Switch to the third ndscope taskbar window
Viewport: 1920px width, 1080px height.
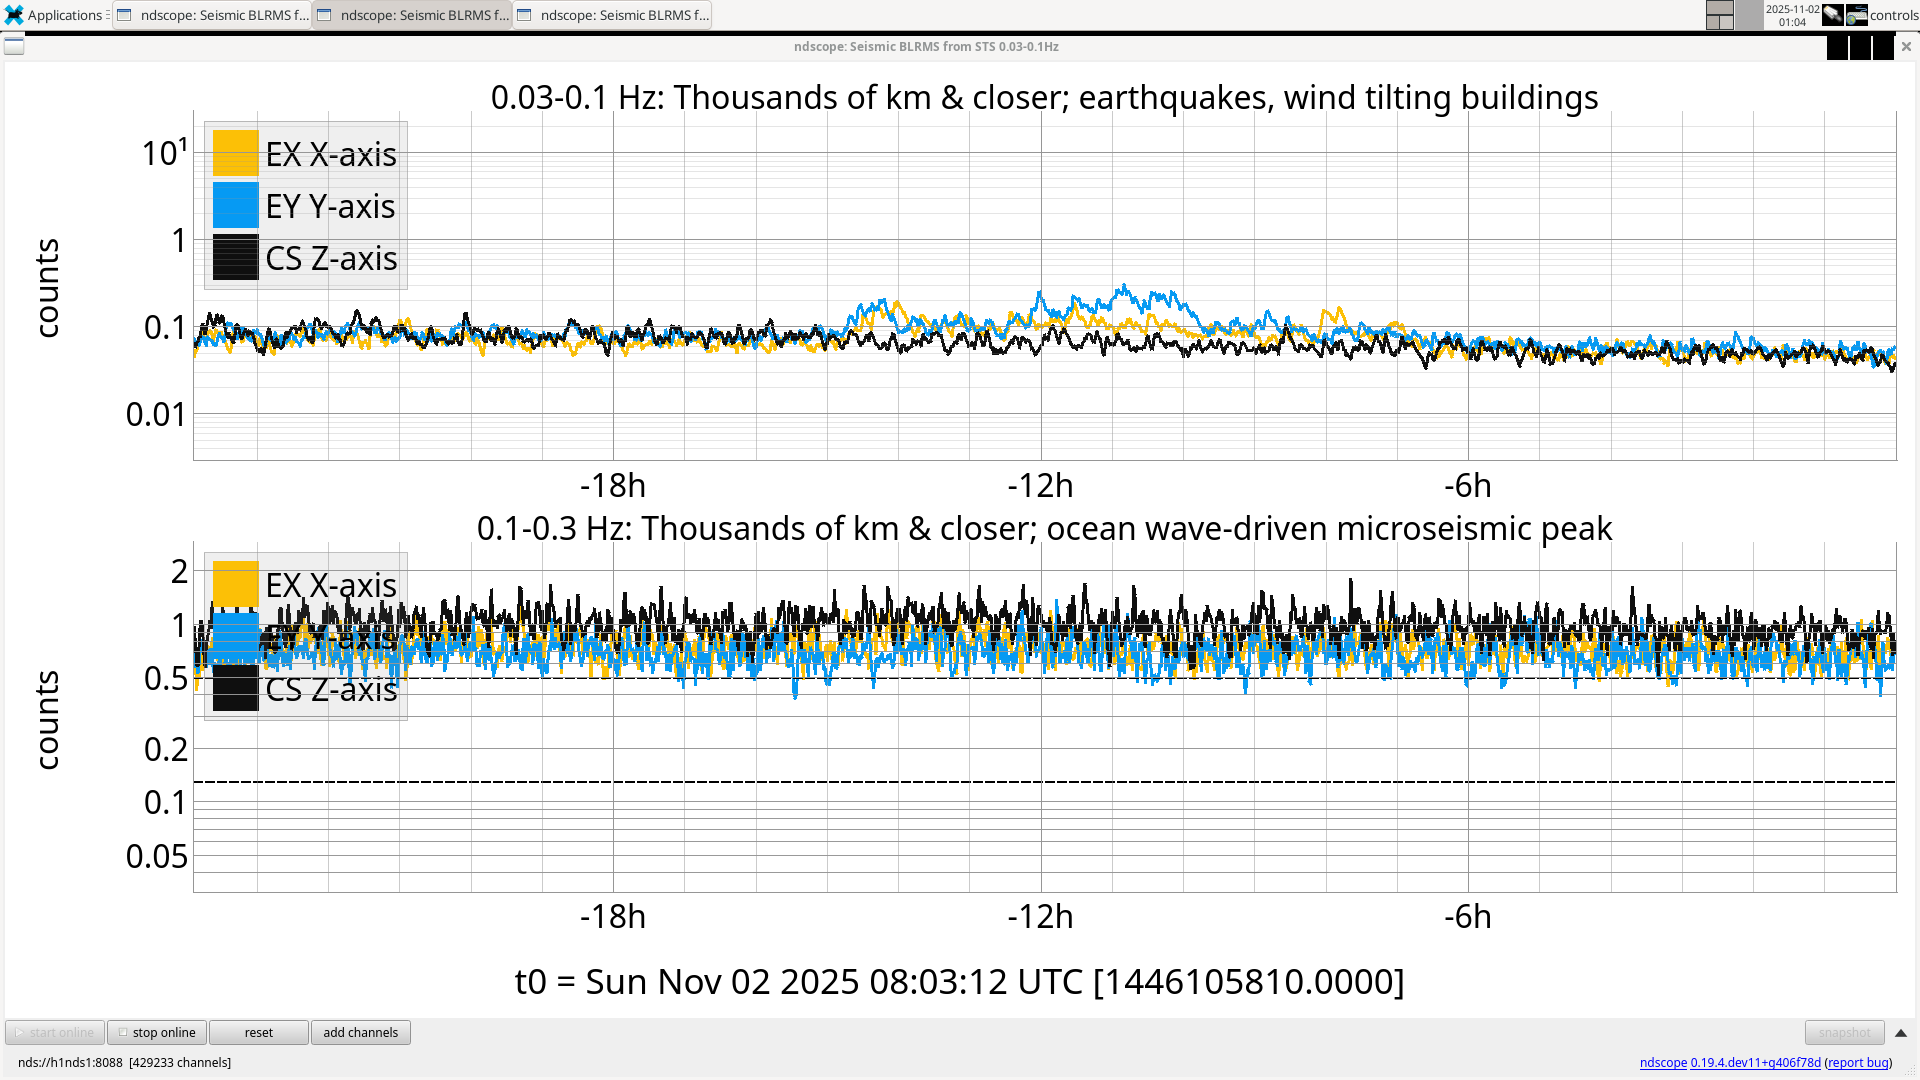[613, 15]
